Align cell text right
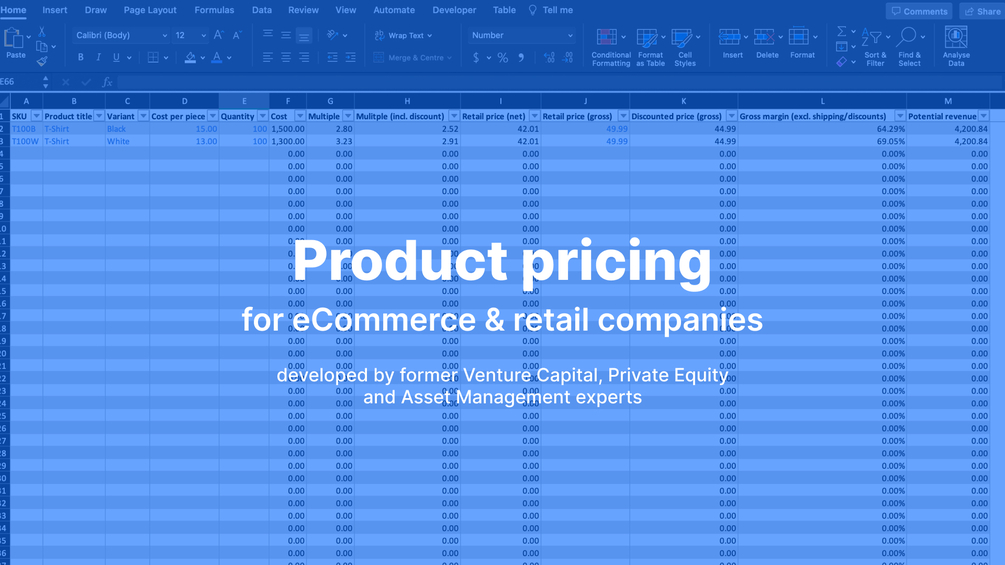Image resolution: width=1005 pixels, height=565 pixels. click(304, 58)
